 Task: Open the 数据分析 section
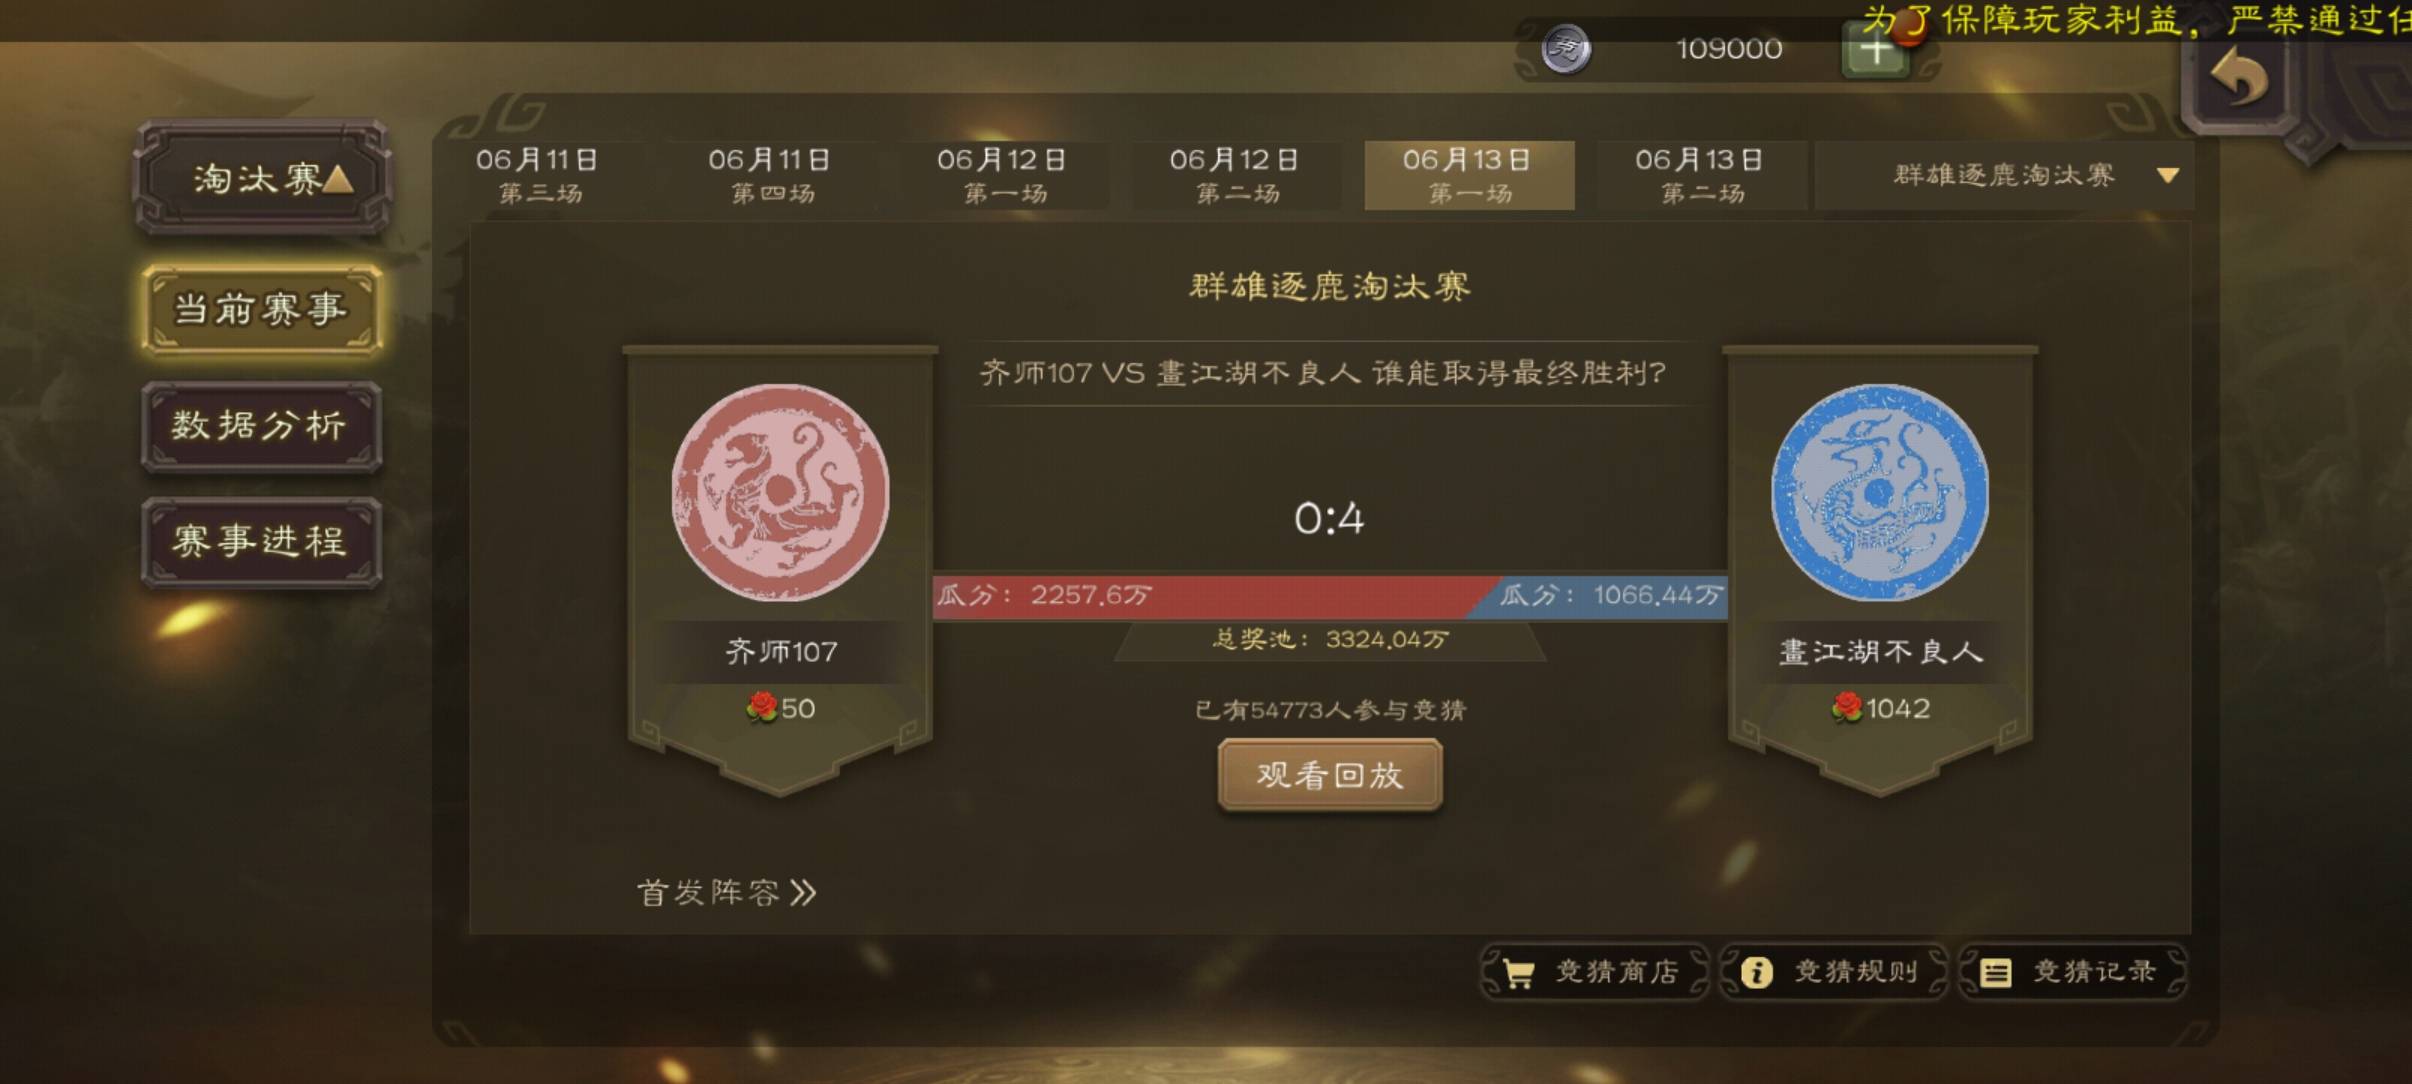261,426
